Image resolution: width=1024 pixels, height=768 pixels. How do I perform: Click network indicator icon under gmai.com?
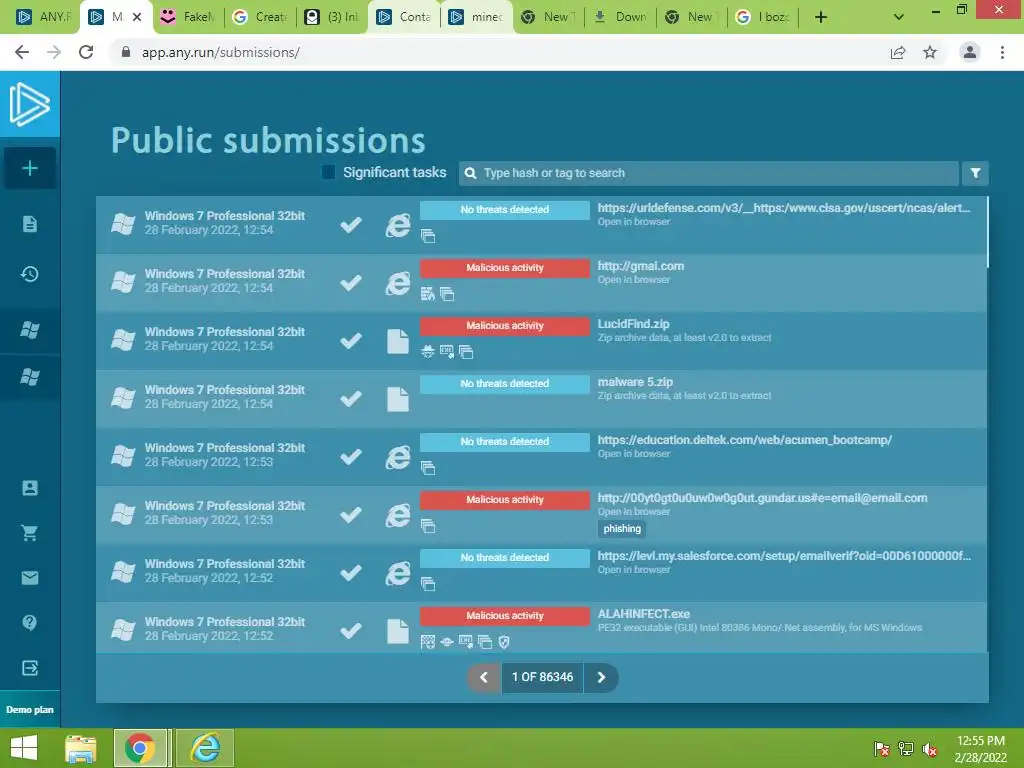click(x=428, y=294)
